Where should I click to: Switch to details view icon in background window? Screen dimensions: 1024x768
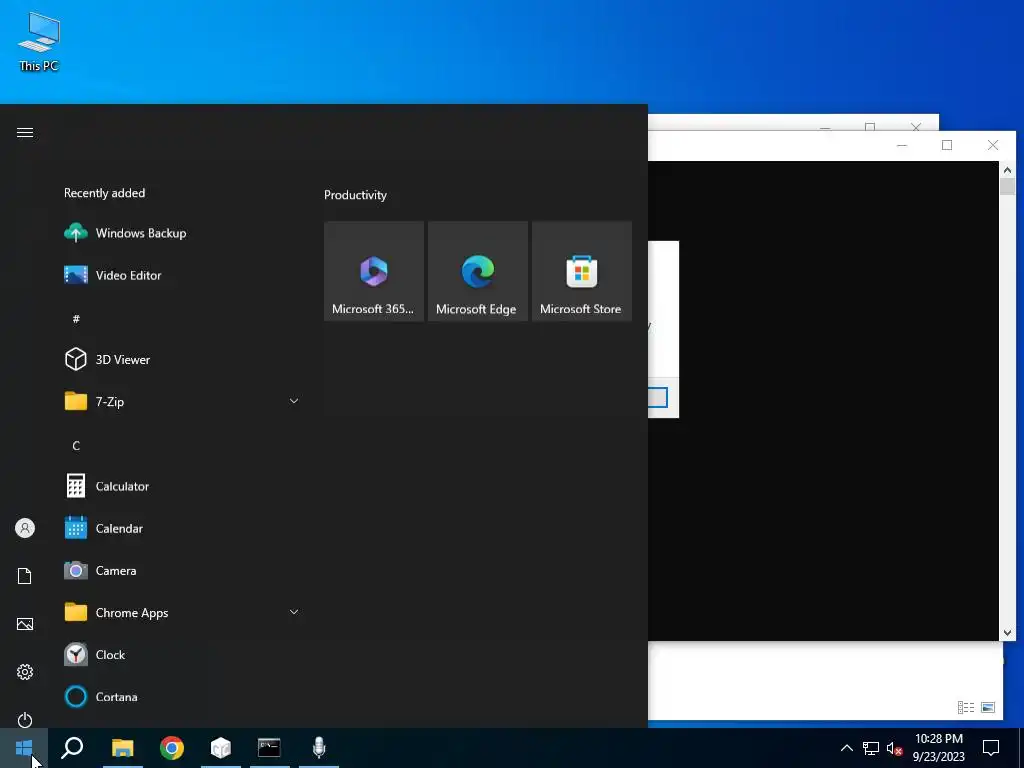click(966, 707)
